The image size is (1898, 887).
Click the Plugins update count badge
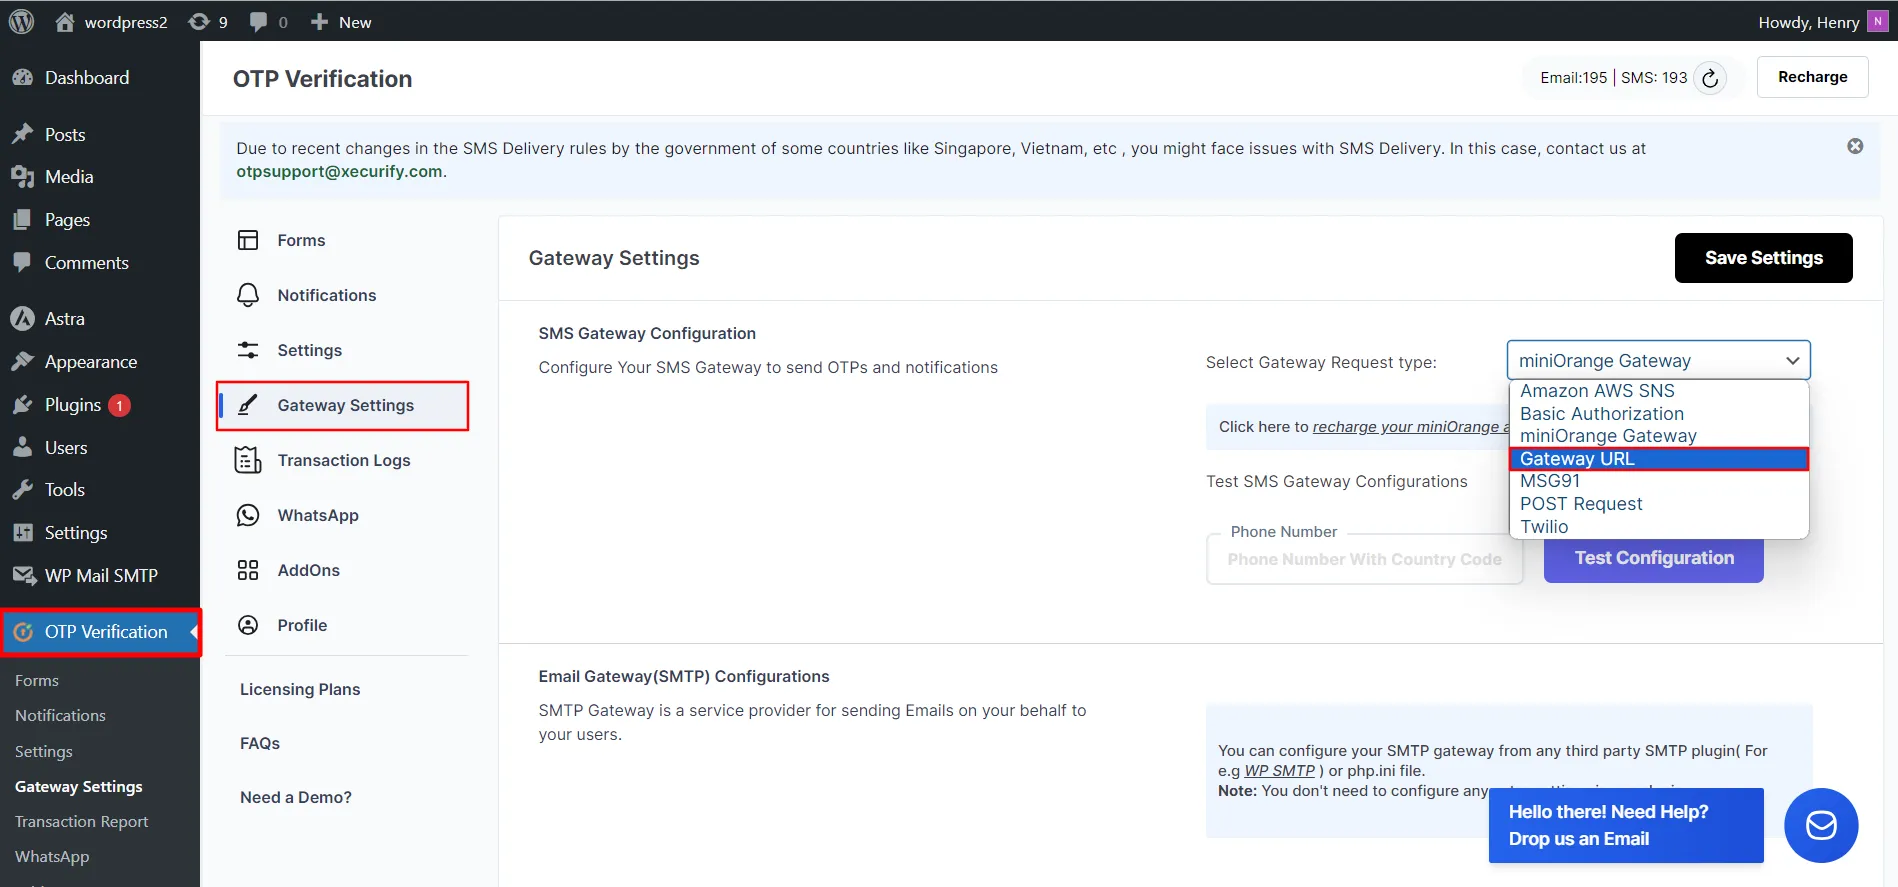[x=119, y=405]
